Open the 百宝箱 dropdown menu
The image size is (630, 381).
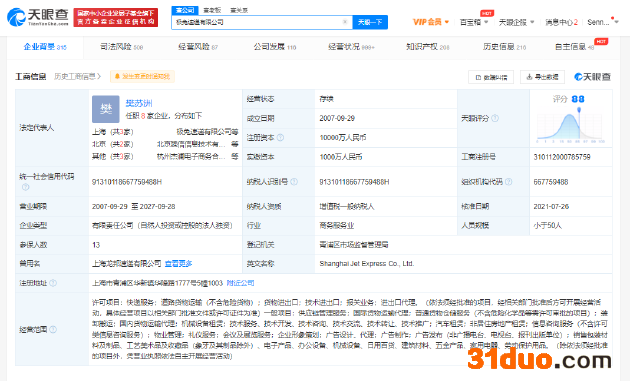tap(474, 22)
